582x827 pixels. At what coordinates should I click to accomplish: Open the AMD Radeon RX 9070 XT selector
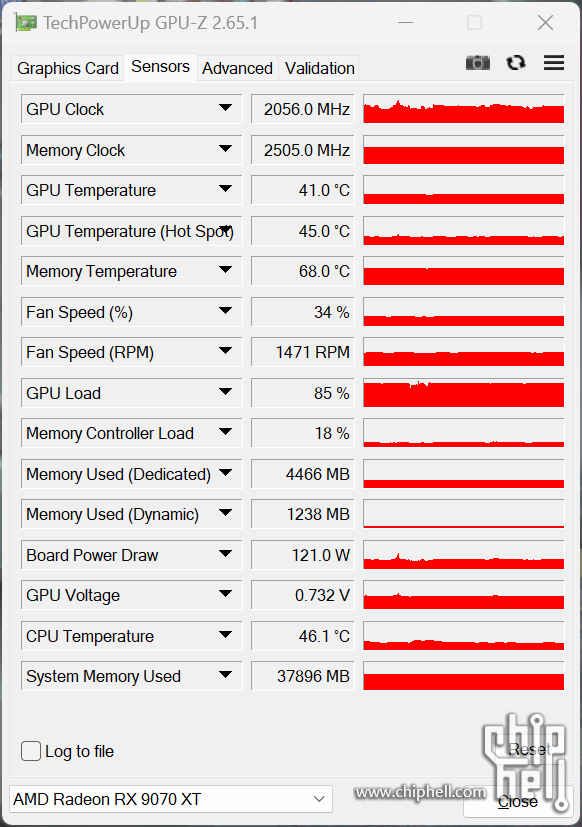[x=171, y=799]
